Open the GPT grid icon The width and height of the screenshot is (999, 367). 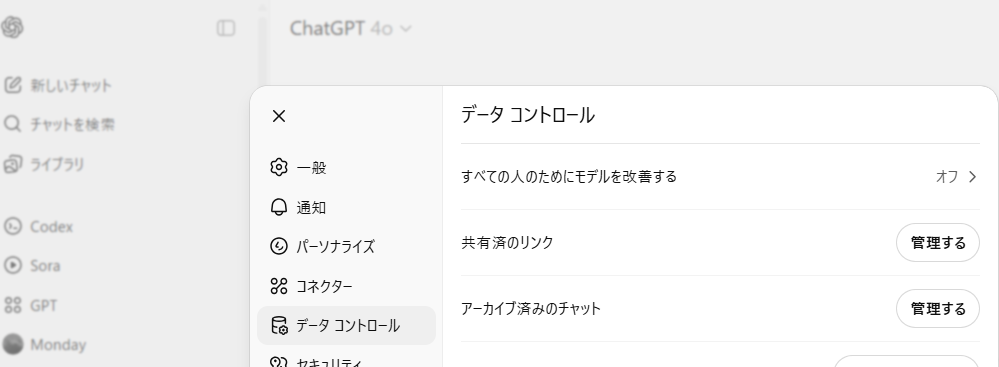point(13,305)
